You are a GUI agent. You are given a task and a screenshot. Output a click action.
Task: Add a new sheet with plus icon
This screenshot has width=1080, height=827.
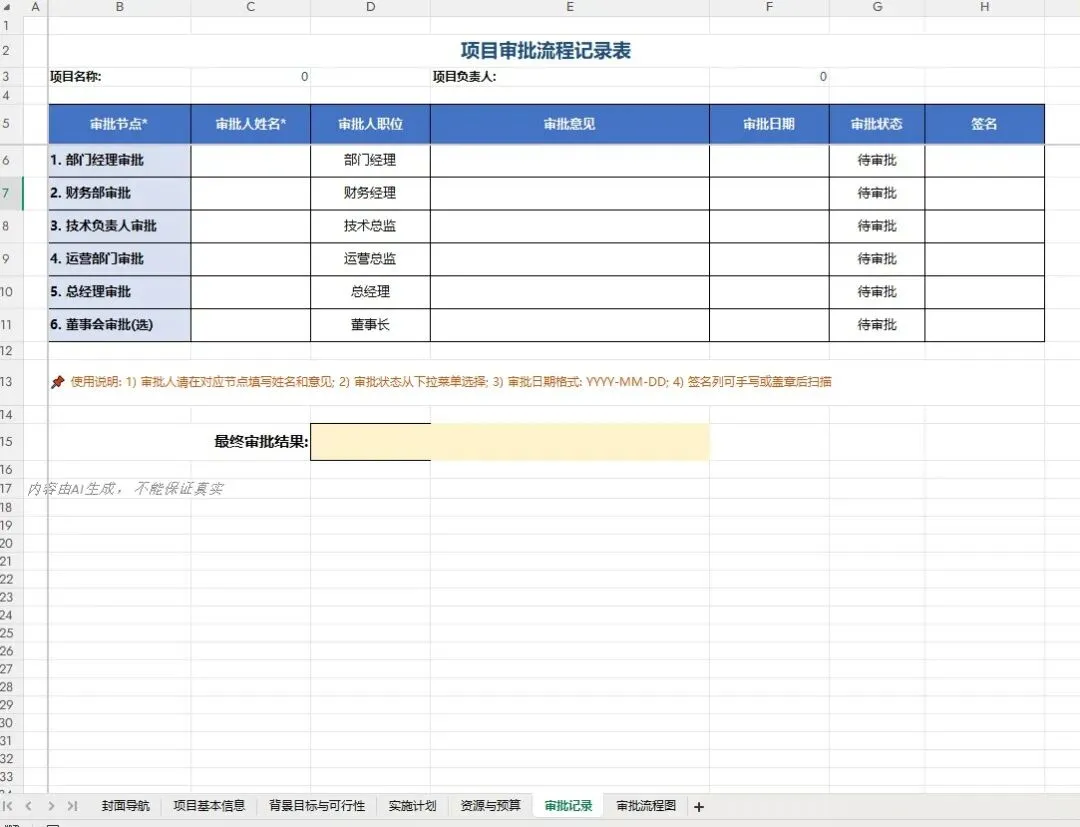pos(698,806)
